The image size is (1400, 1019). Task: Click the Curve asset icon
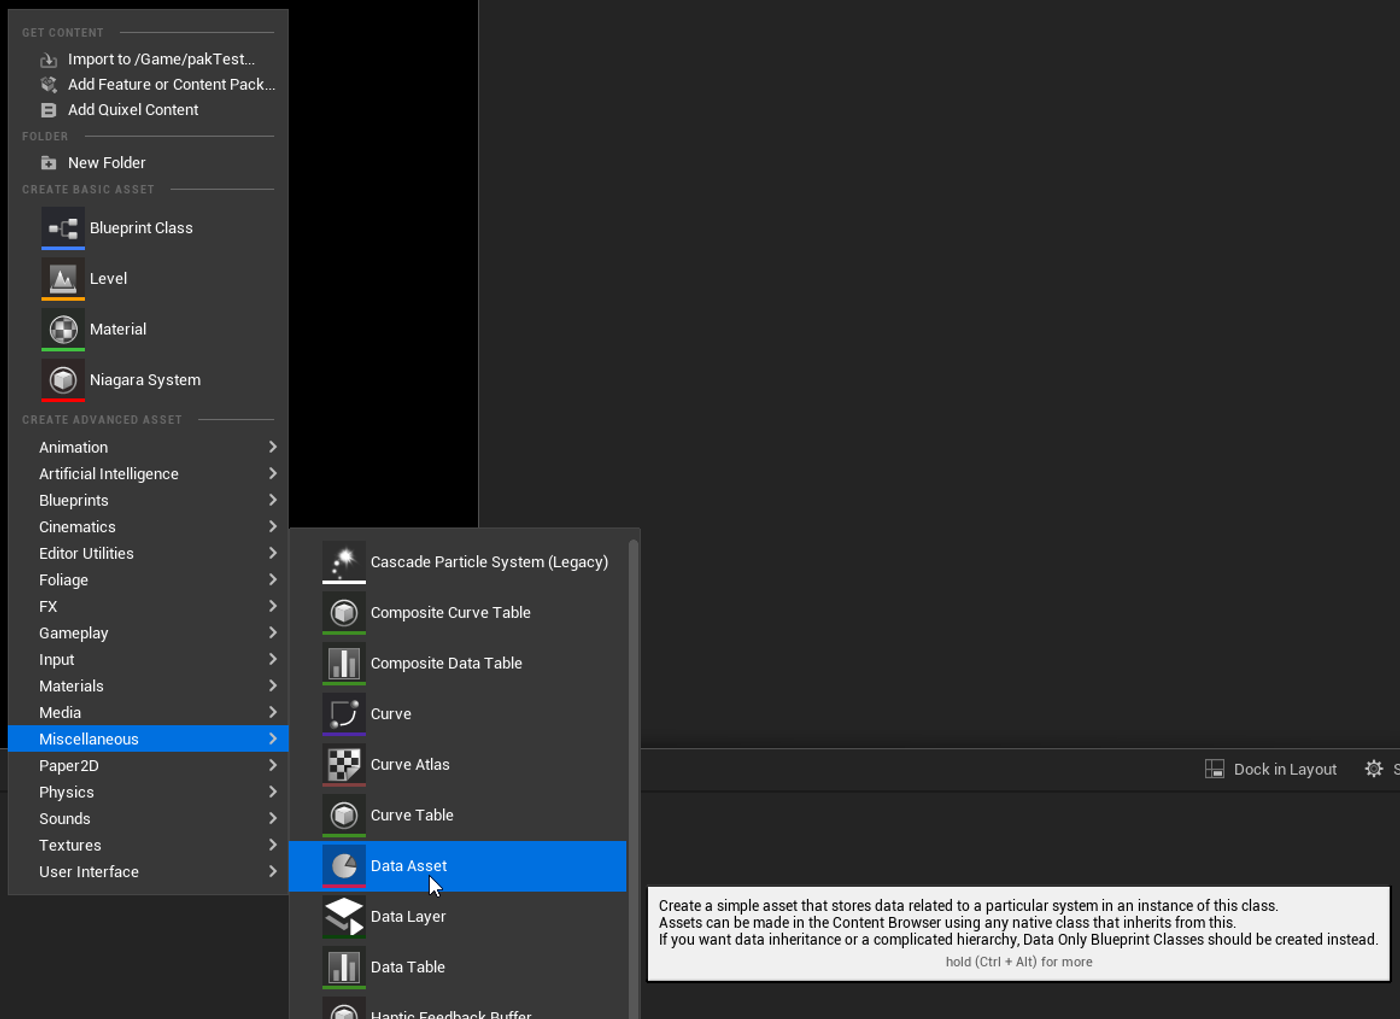point(344,714)
